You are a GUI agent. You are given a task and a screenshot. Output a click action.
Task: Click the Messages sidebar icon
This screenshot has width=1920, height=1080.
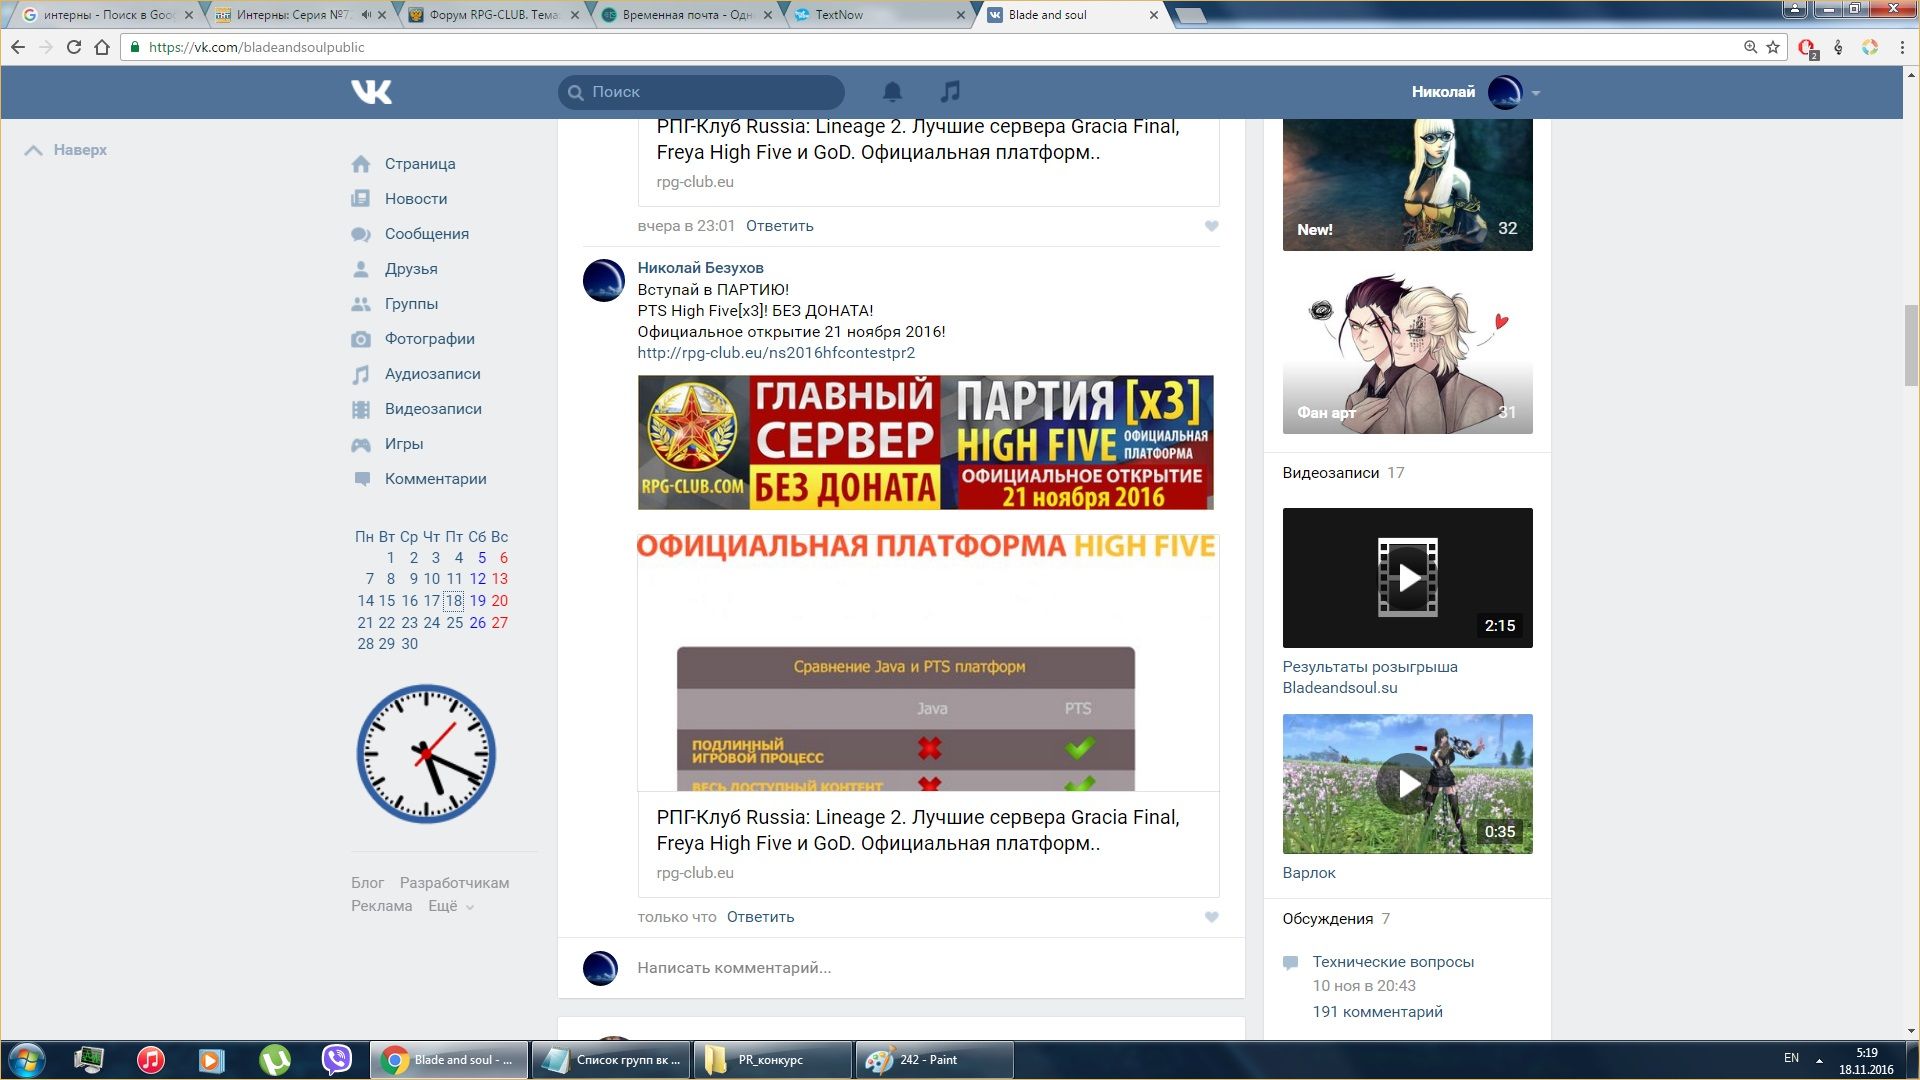pos(361,234)
